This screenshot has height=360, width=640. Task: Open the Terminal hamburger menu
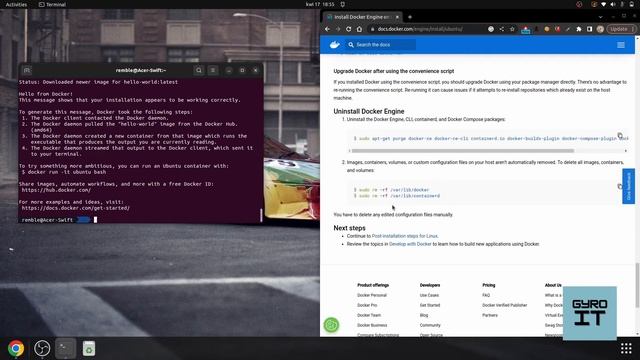pos(213,70)
